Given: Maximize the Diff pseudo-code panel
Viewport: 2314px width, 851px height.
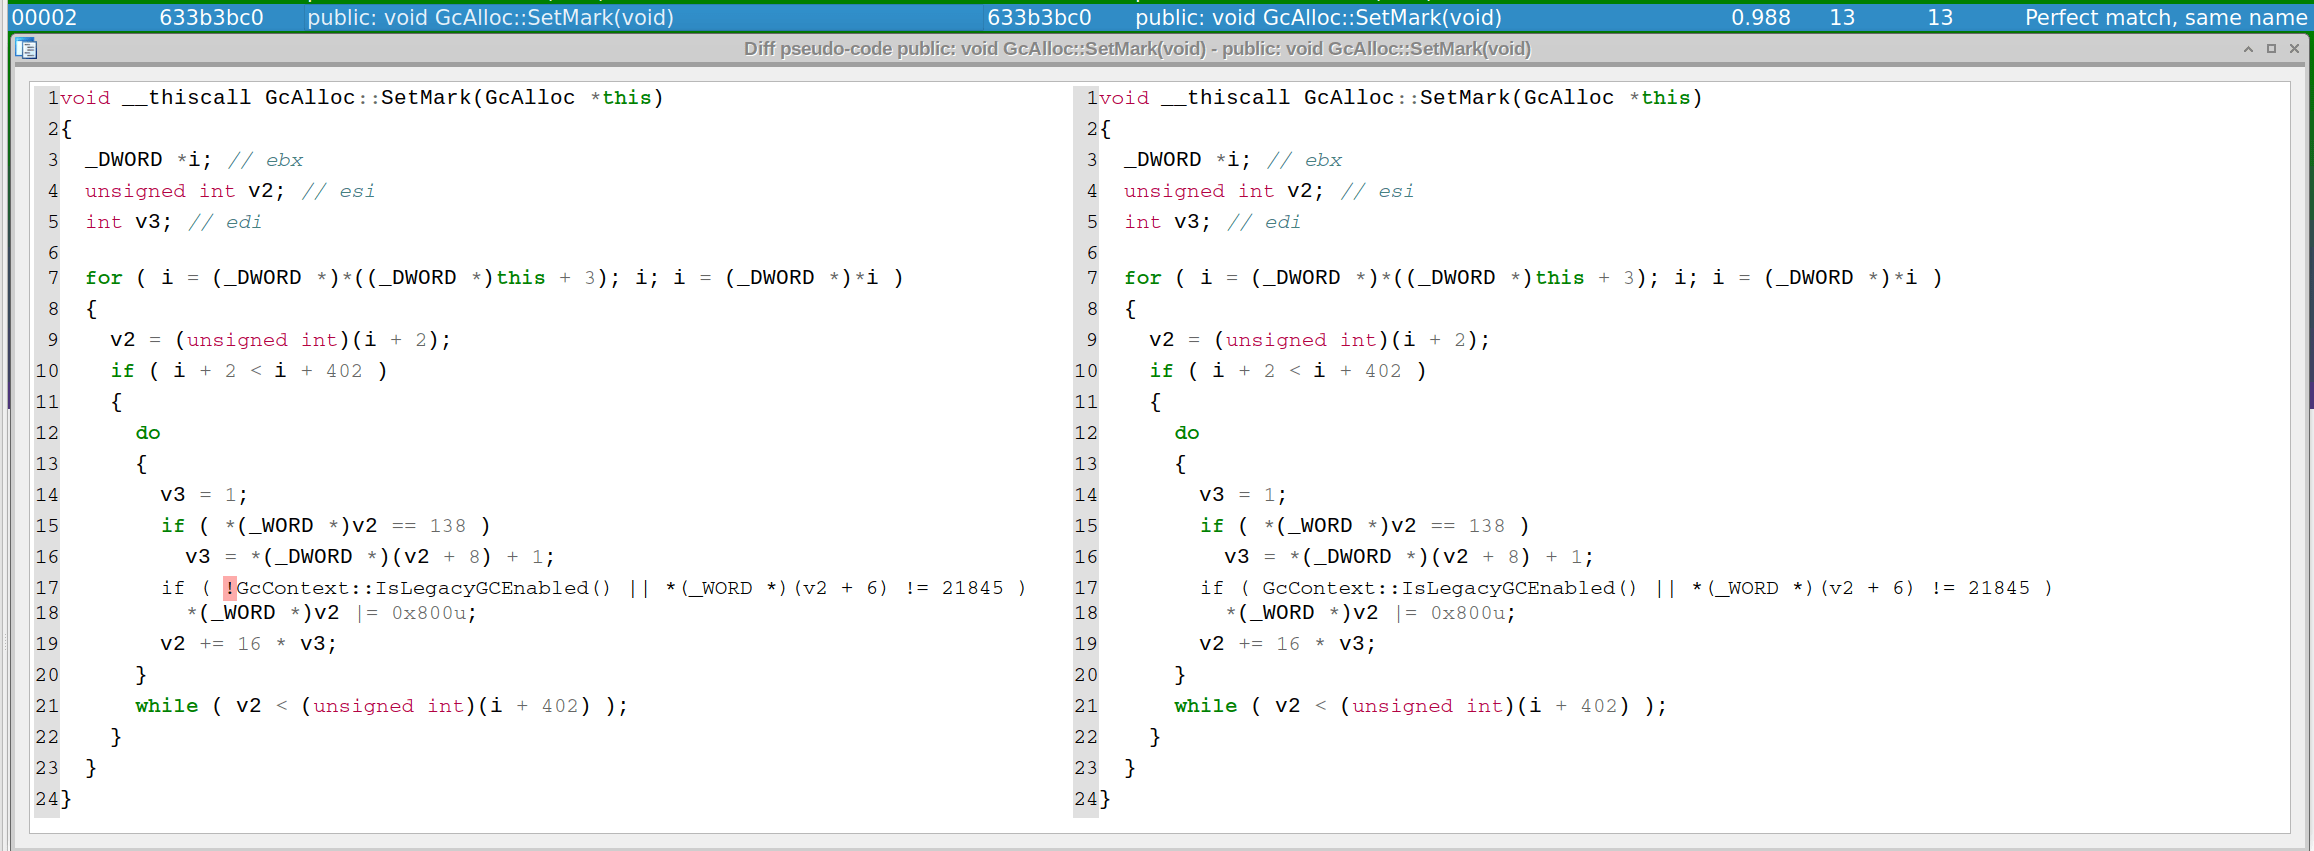Looking at the screenshot, I should tap(2271, 48).
